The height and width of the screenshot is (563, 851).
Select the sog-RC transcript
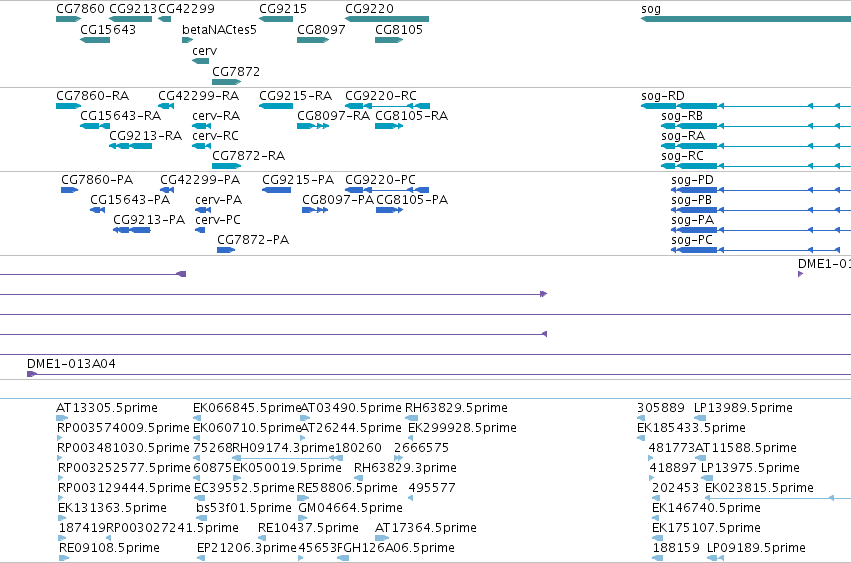[682, 156]
